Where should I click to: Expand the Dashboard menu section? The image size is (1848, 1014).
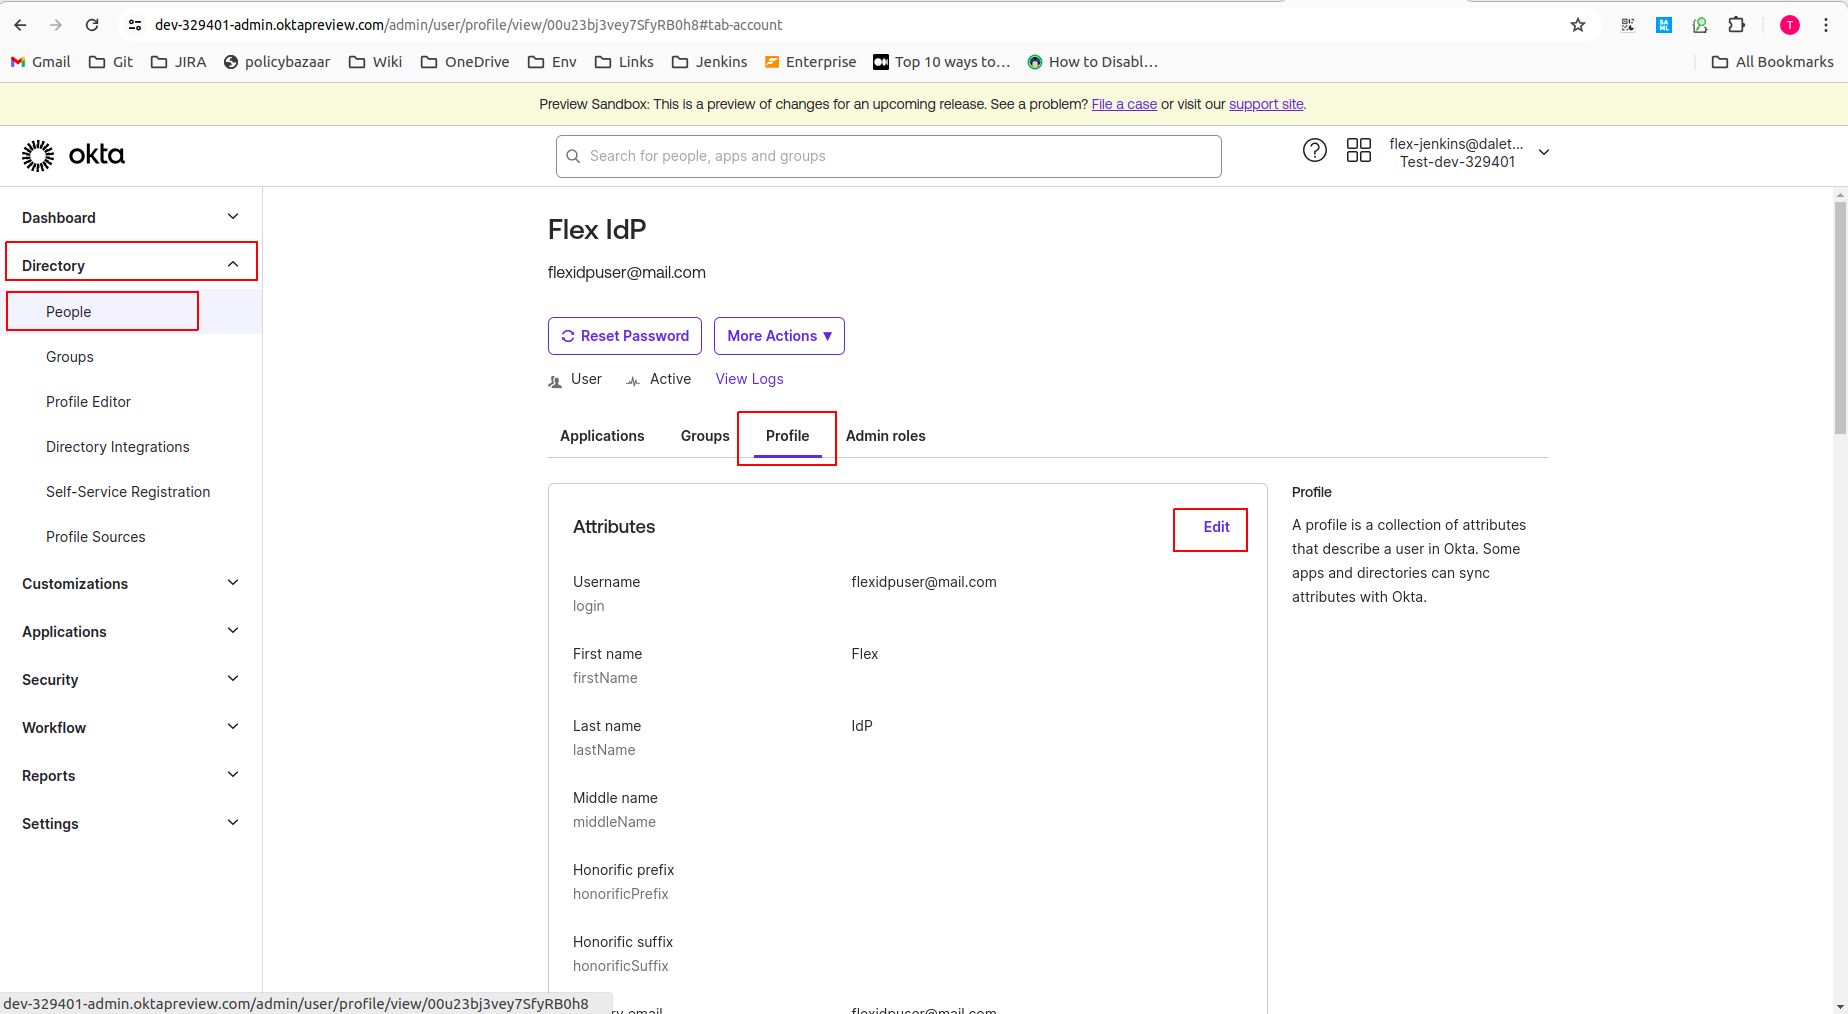click(x=131, y=218)
